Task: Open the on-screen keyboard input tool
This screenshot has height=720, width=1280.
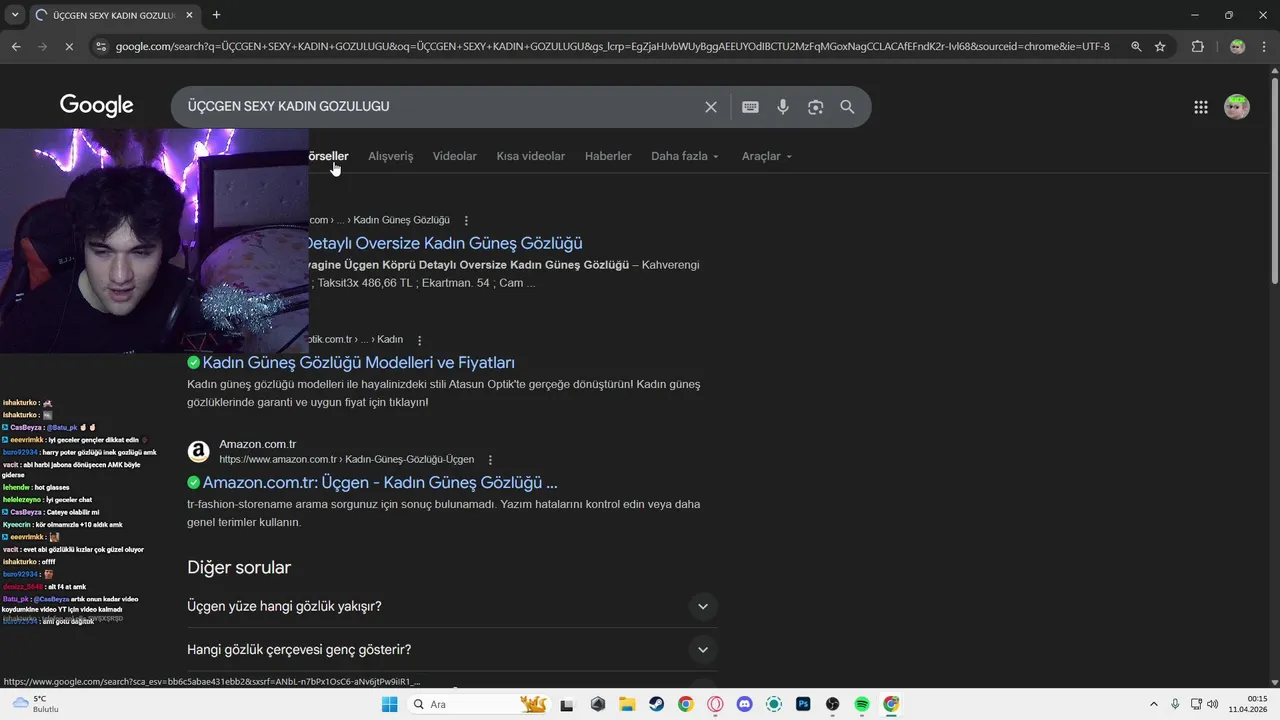Action: click(750, 107)
